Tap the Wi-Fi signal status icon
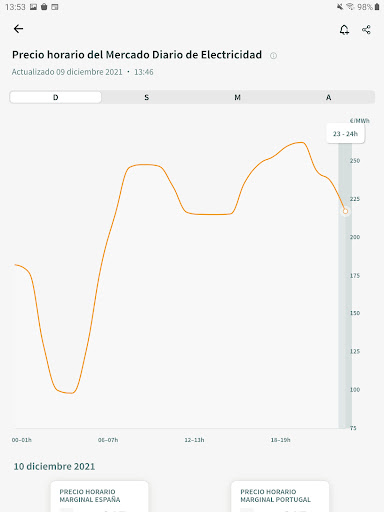 350,7
